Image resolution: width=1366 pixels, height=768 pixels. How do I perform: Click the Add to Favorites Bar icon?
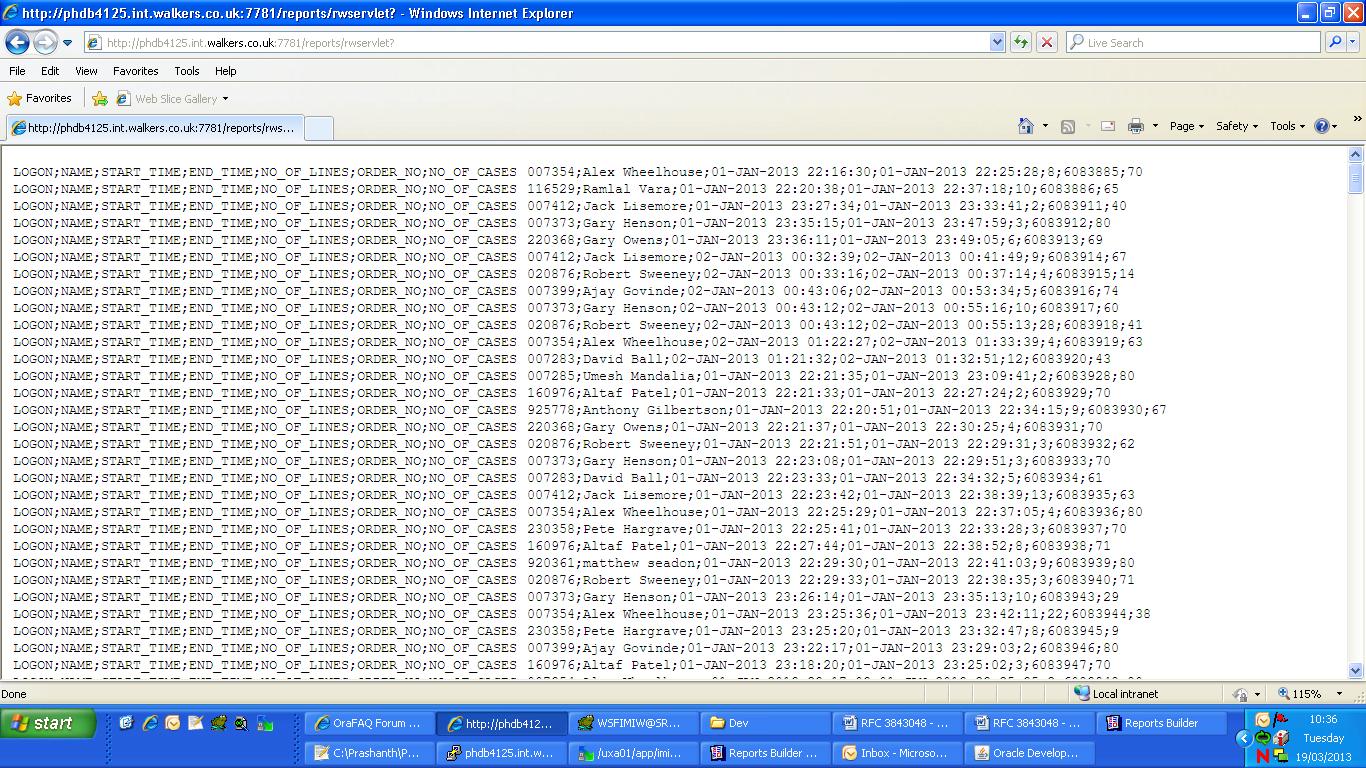(x=100, y=99)
